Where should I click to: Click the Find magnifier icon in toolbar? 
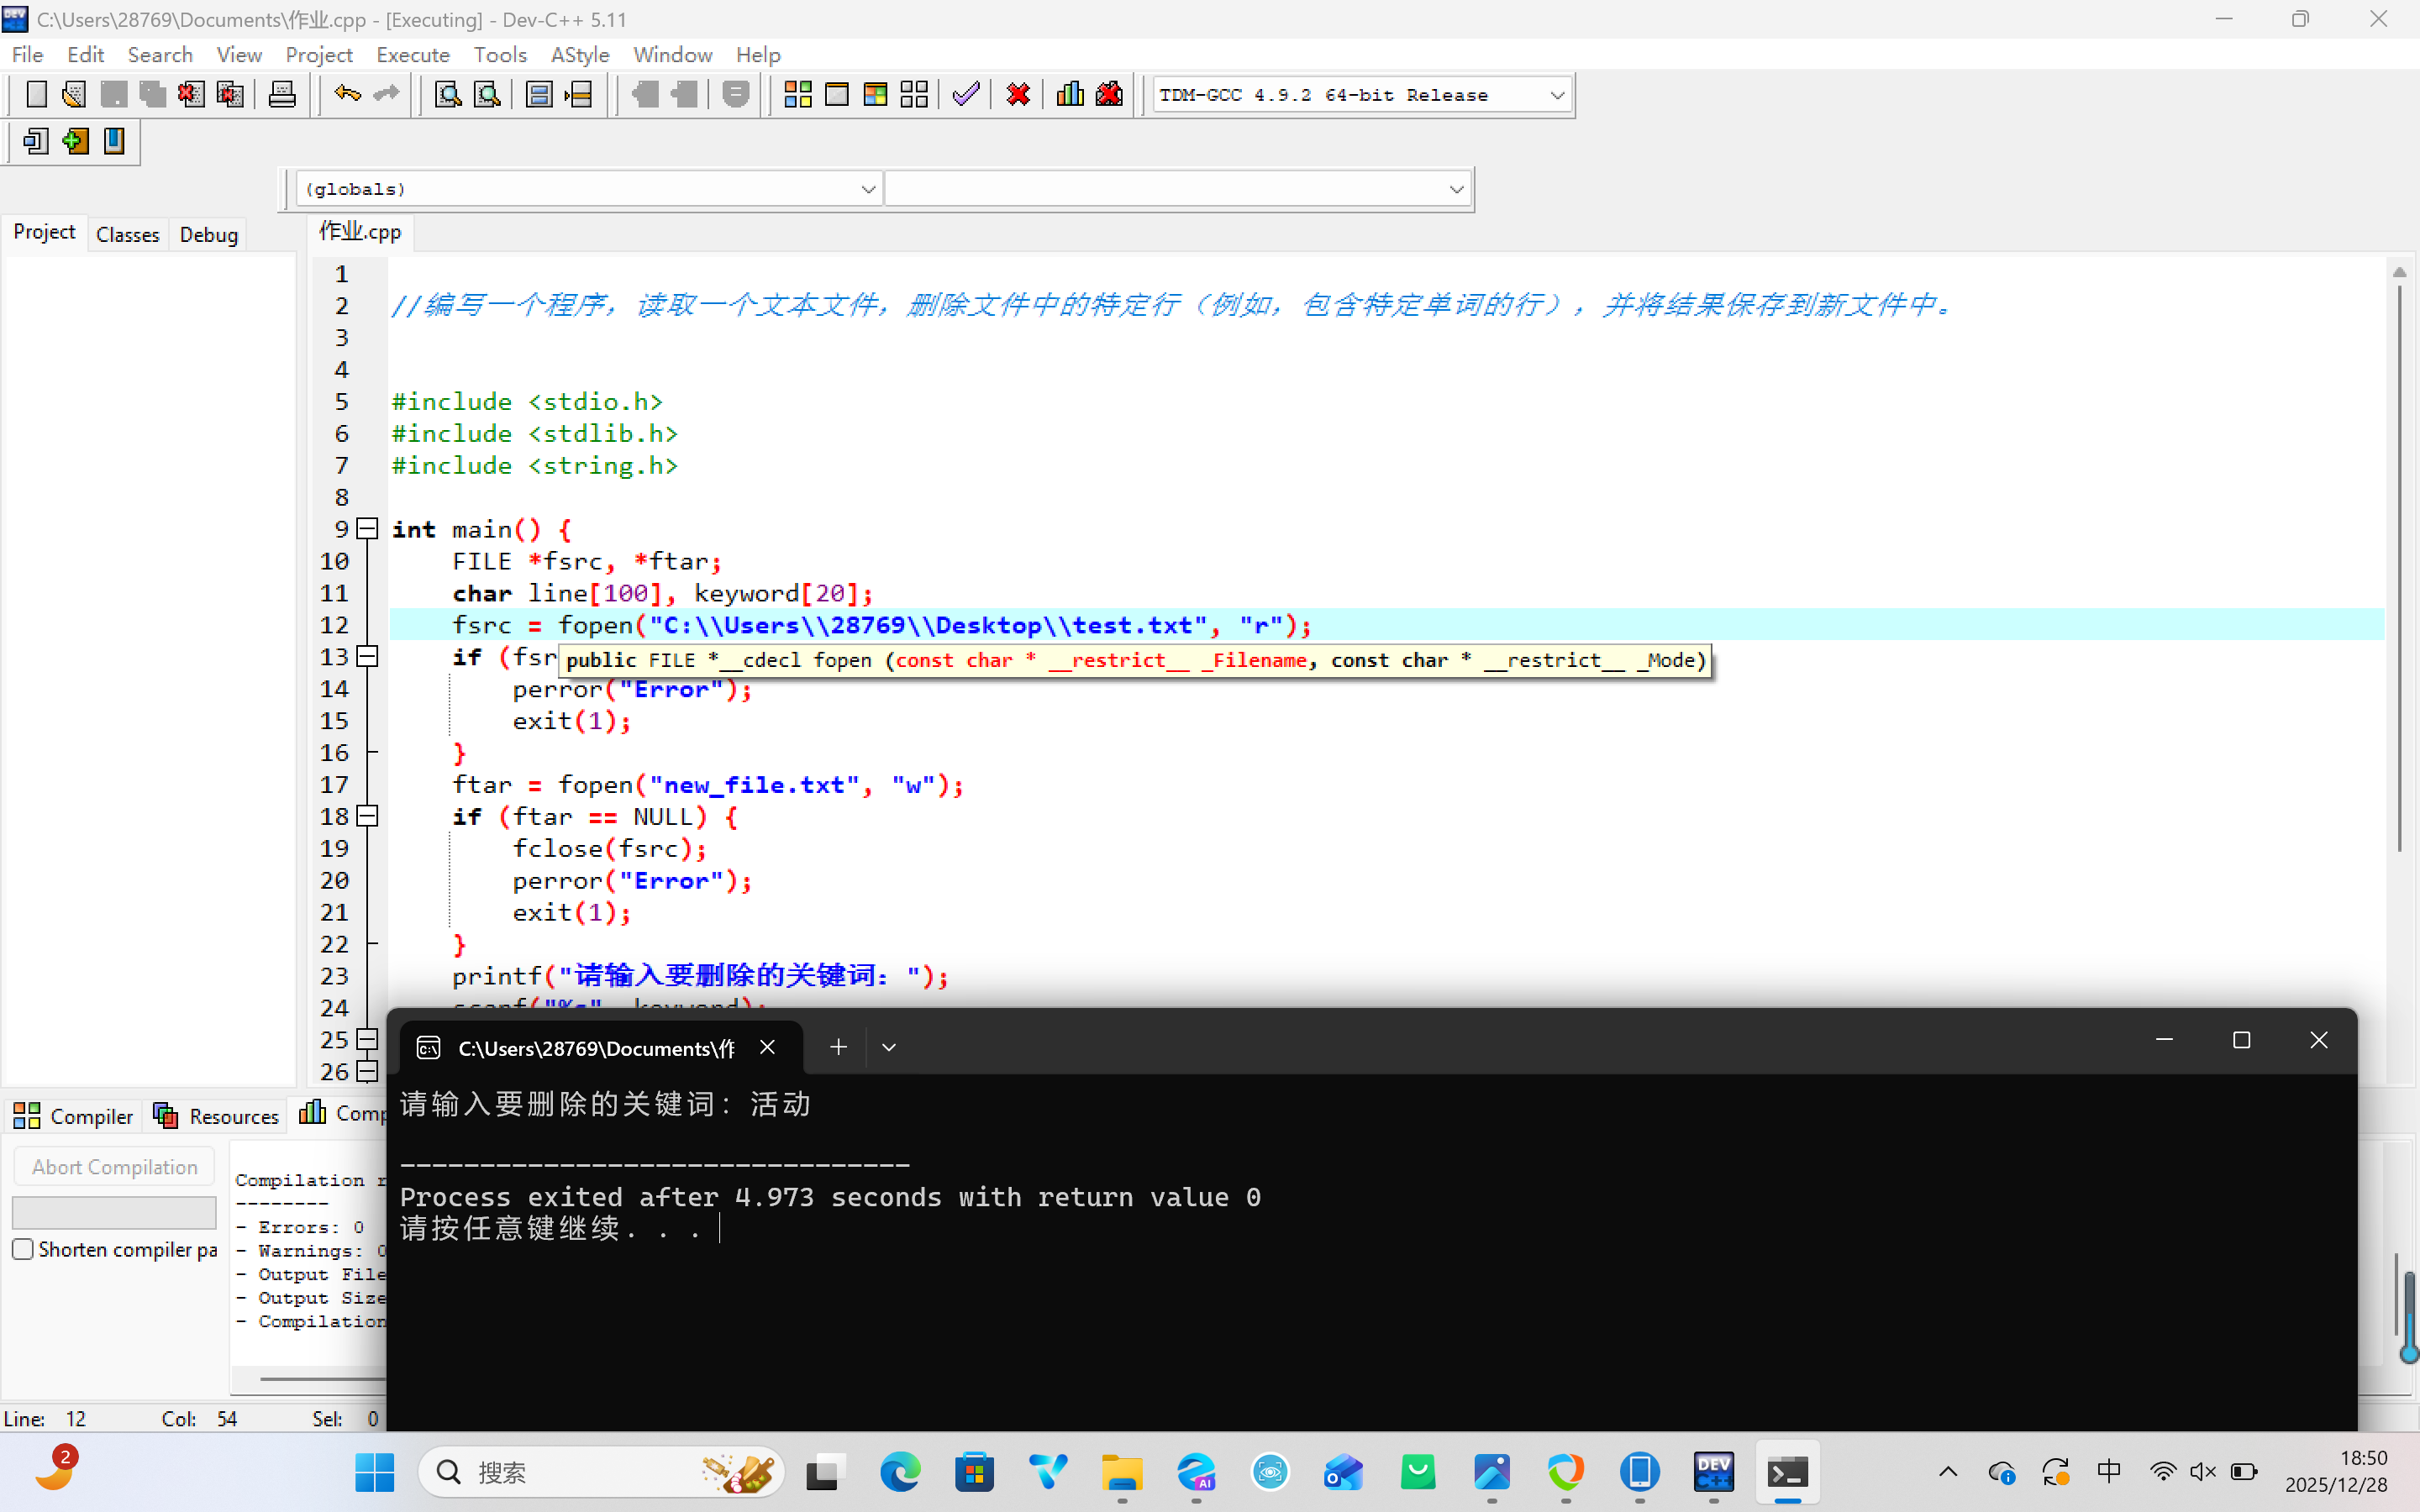point(447,95)
